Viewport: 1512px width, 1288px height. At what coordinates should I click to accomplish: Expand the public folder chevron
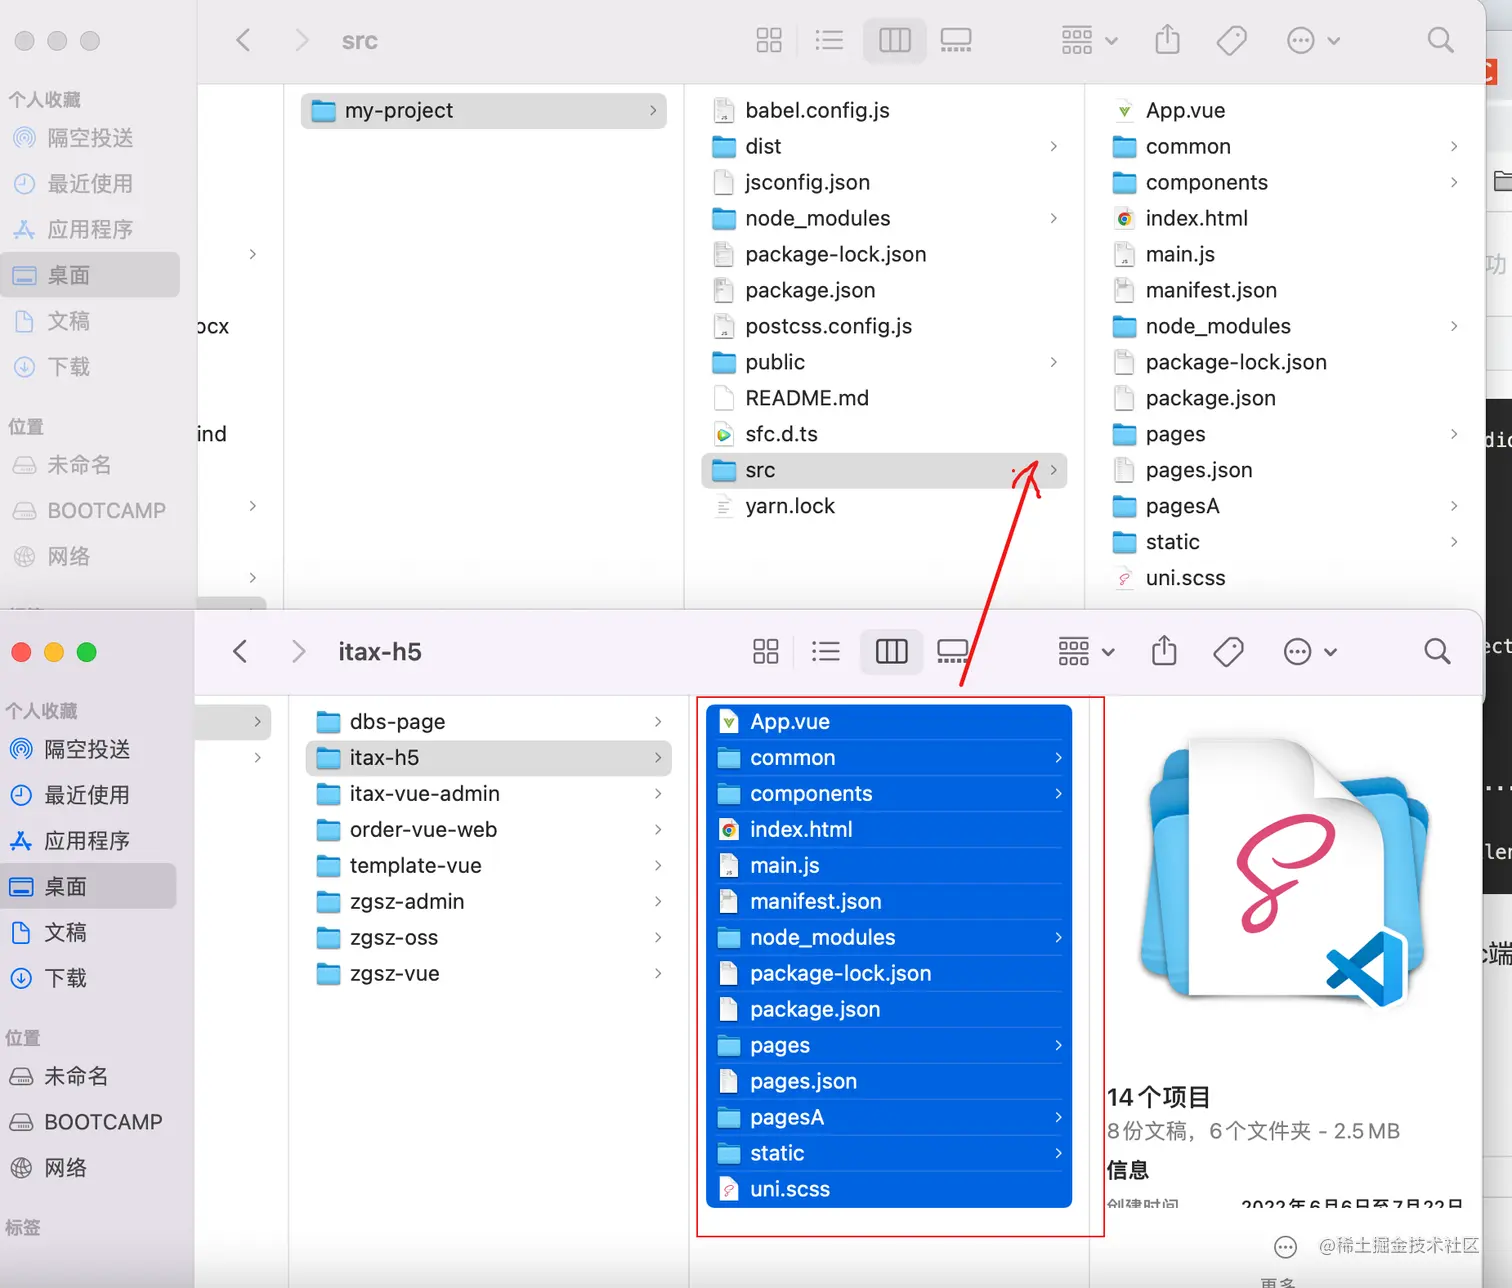pos(1054,362)
